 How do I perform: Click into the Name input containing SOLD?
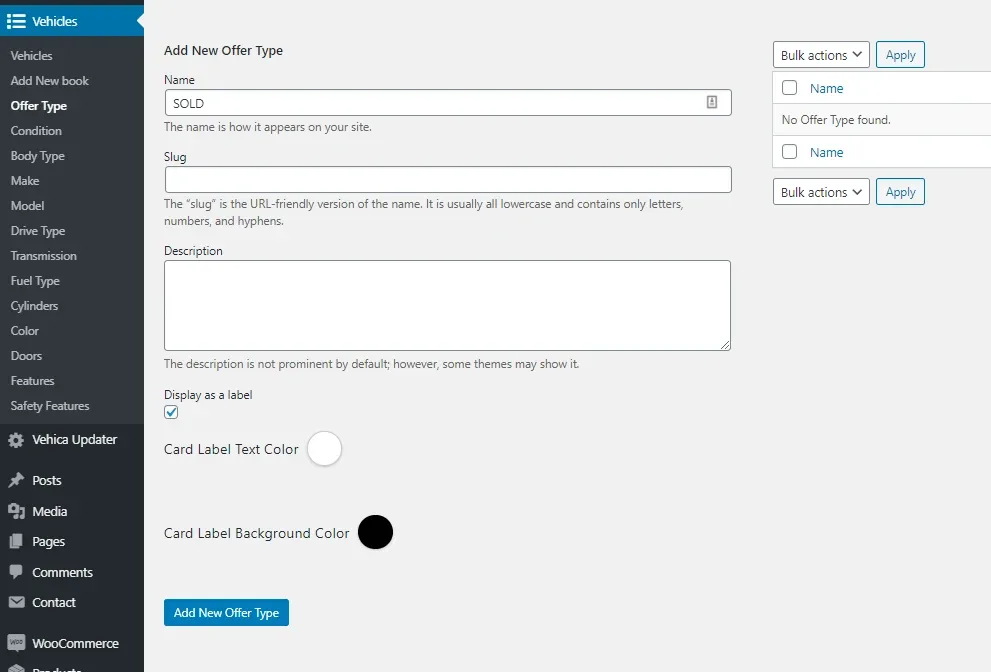click(447, 102)
